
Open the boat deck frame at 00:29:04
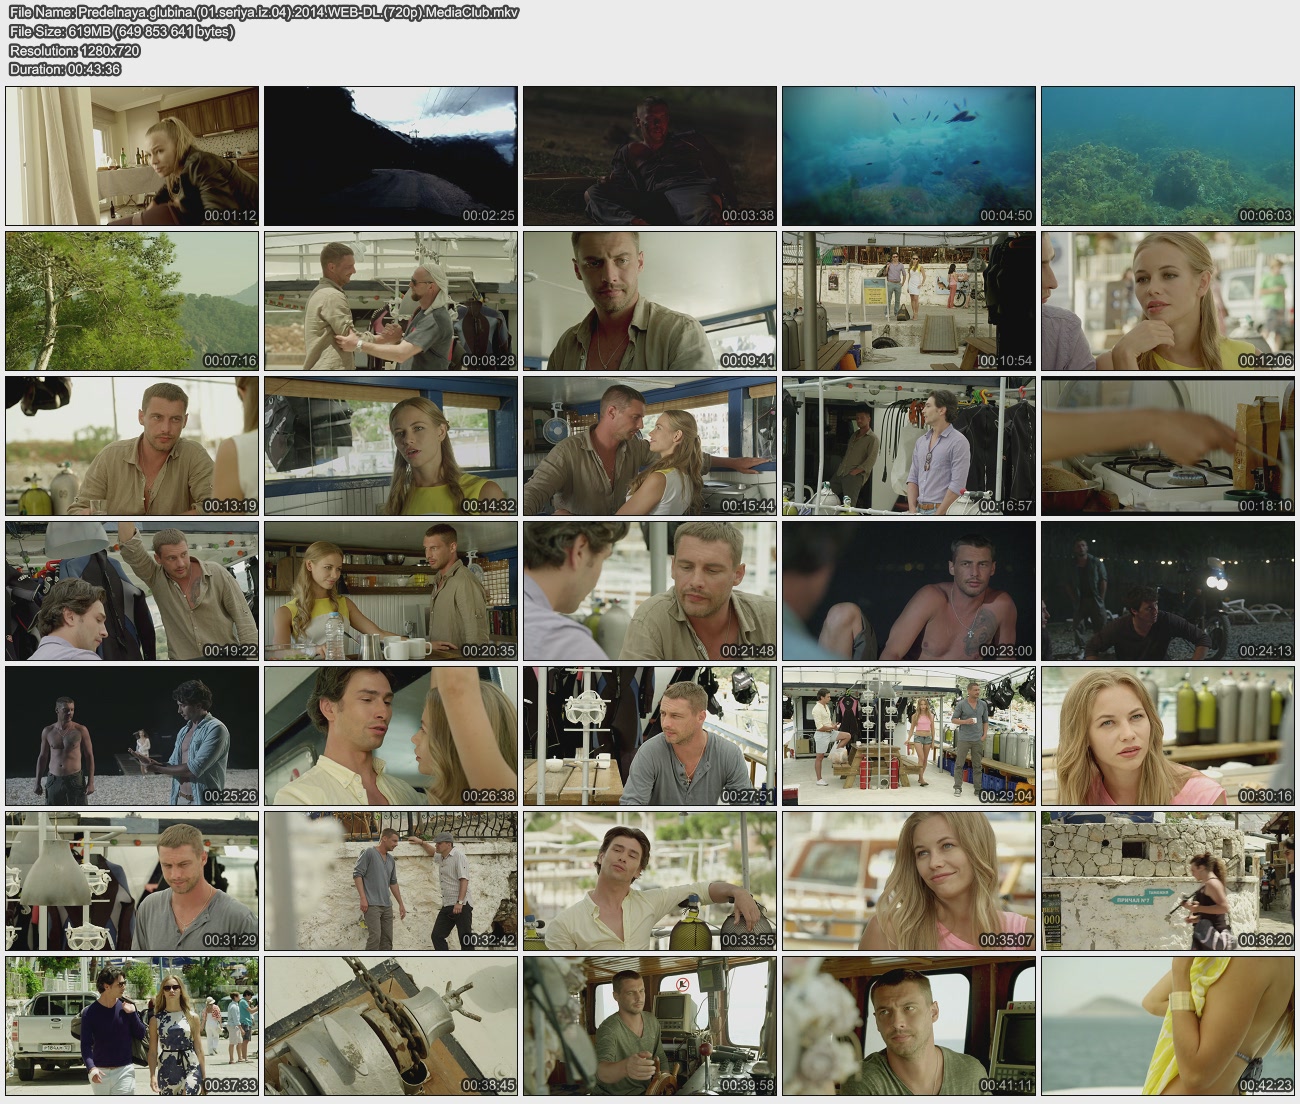[x=909, y=736]
